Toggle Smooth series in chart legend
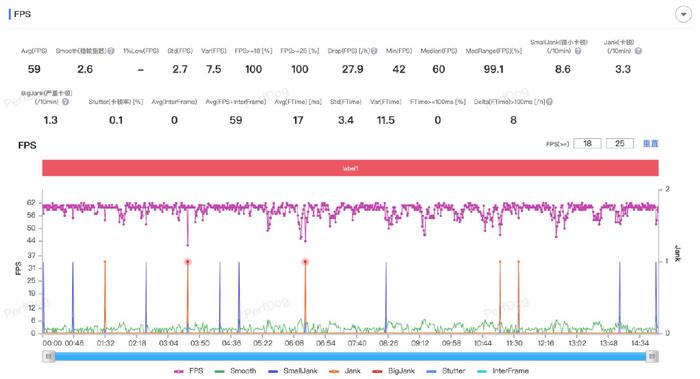700x379 pixels. (236, 371)
